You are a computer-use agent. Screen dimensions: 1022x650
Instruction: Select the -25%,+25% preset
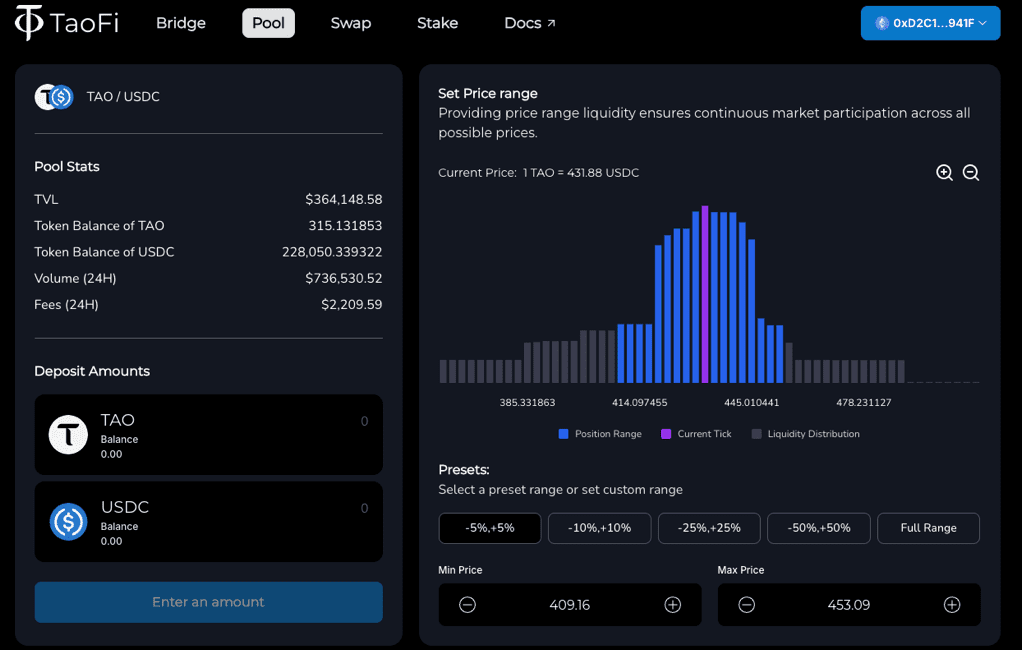coord(709,528)
